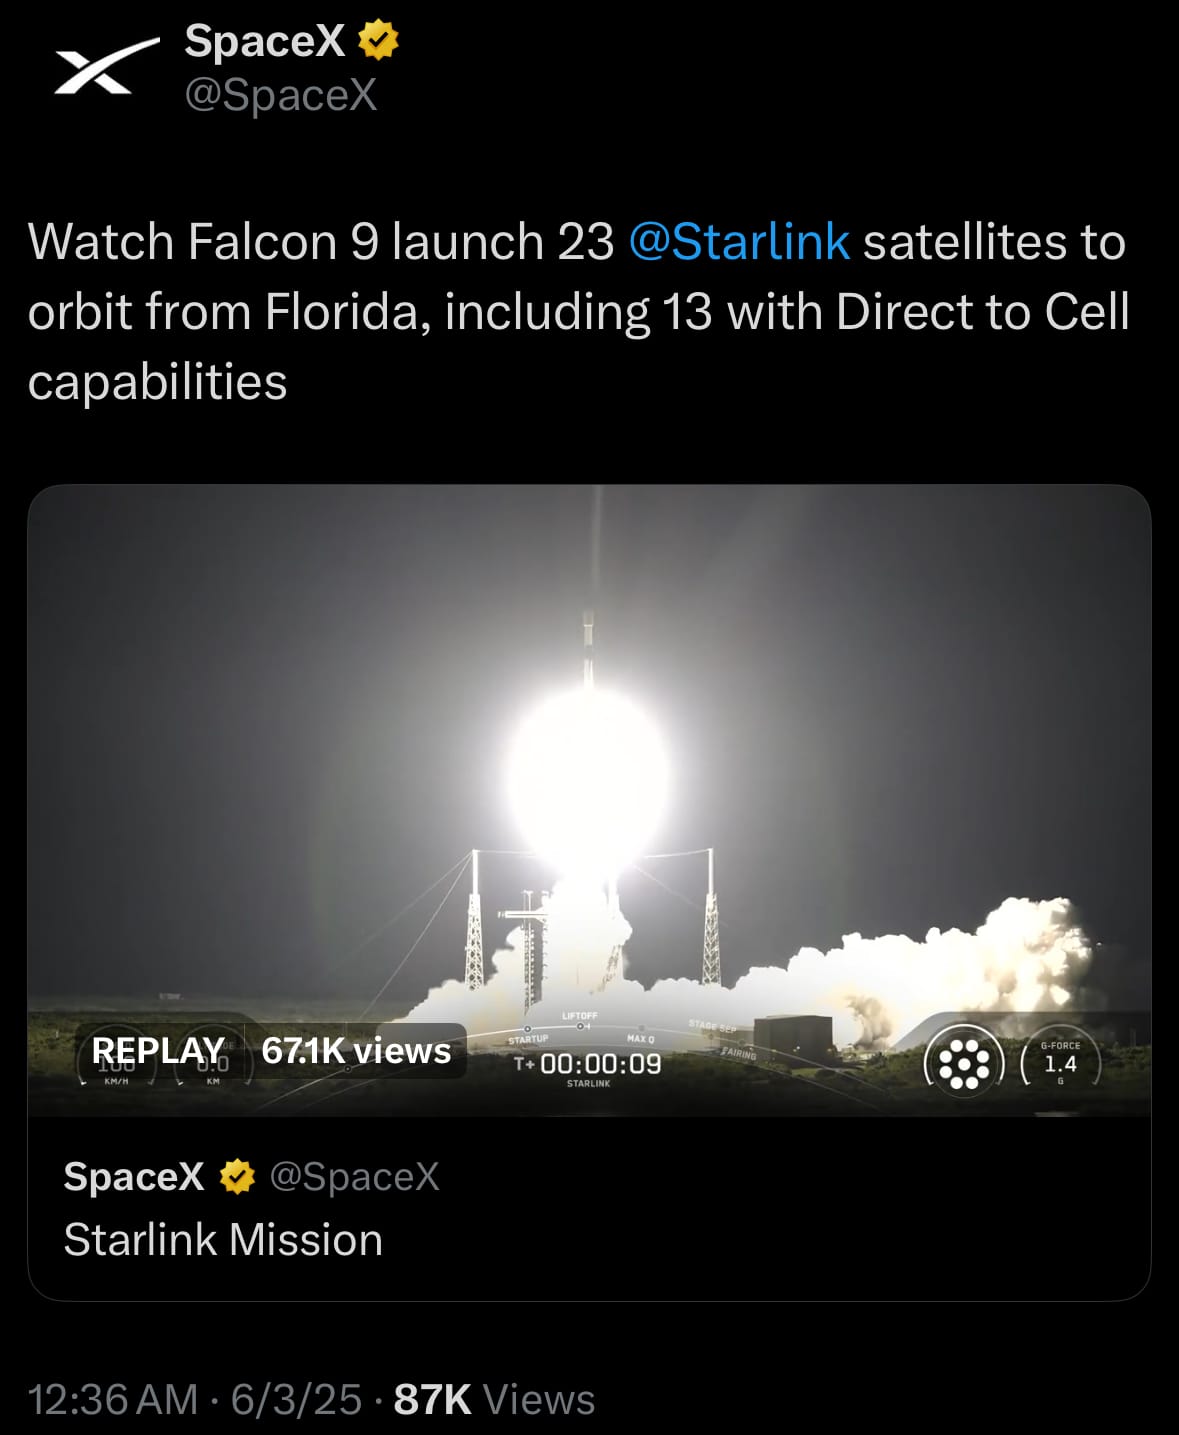Click the KM/H speed gauge
The width and height of the screenshot is (1179, 1435).
point(117,1068)
